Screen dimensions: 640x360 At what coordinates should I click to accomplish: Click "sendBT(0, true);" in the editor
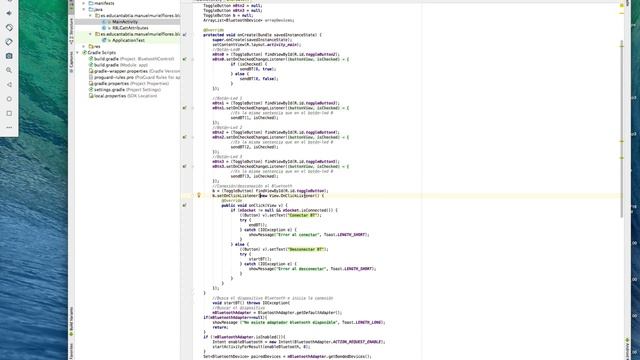coord(258,69)
